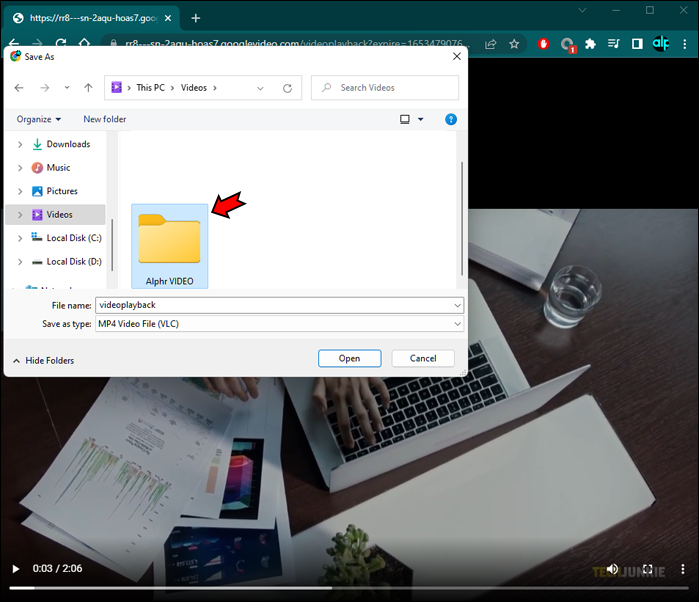
Task: Expand the Downloads tree node
Action: coord(20,144)
